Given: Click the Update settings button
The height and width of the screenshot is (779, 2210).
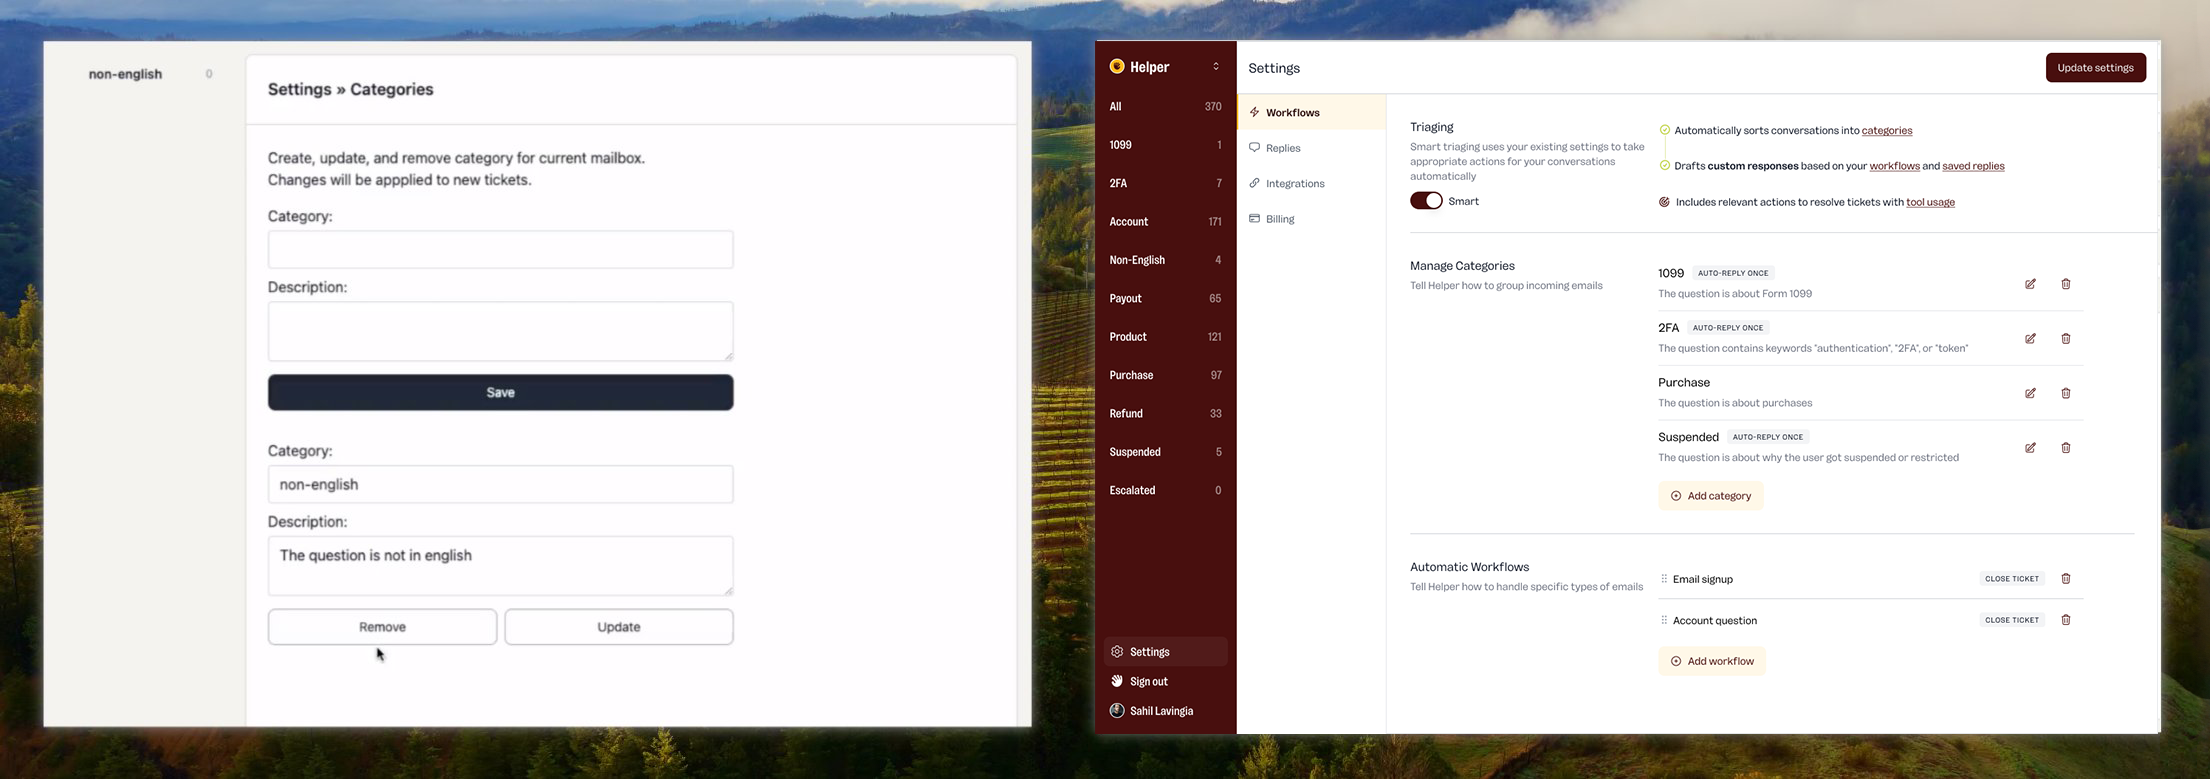Looking at the screenshot, I should [2095, 68].
